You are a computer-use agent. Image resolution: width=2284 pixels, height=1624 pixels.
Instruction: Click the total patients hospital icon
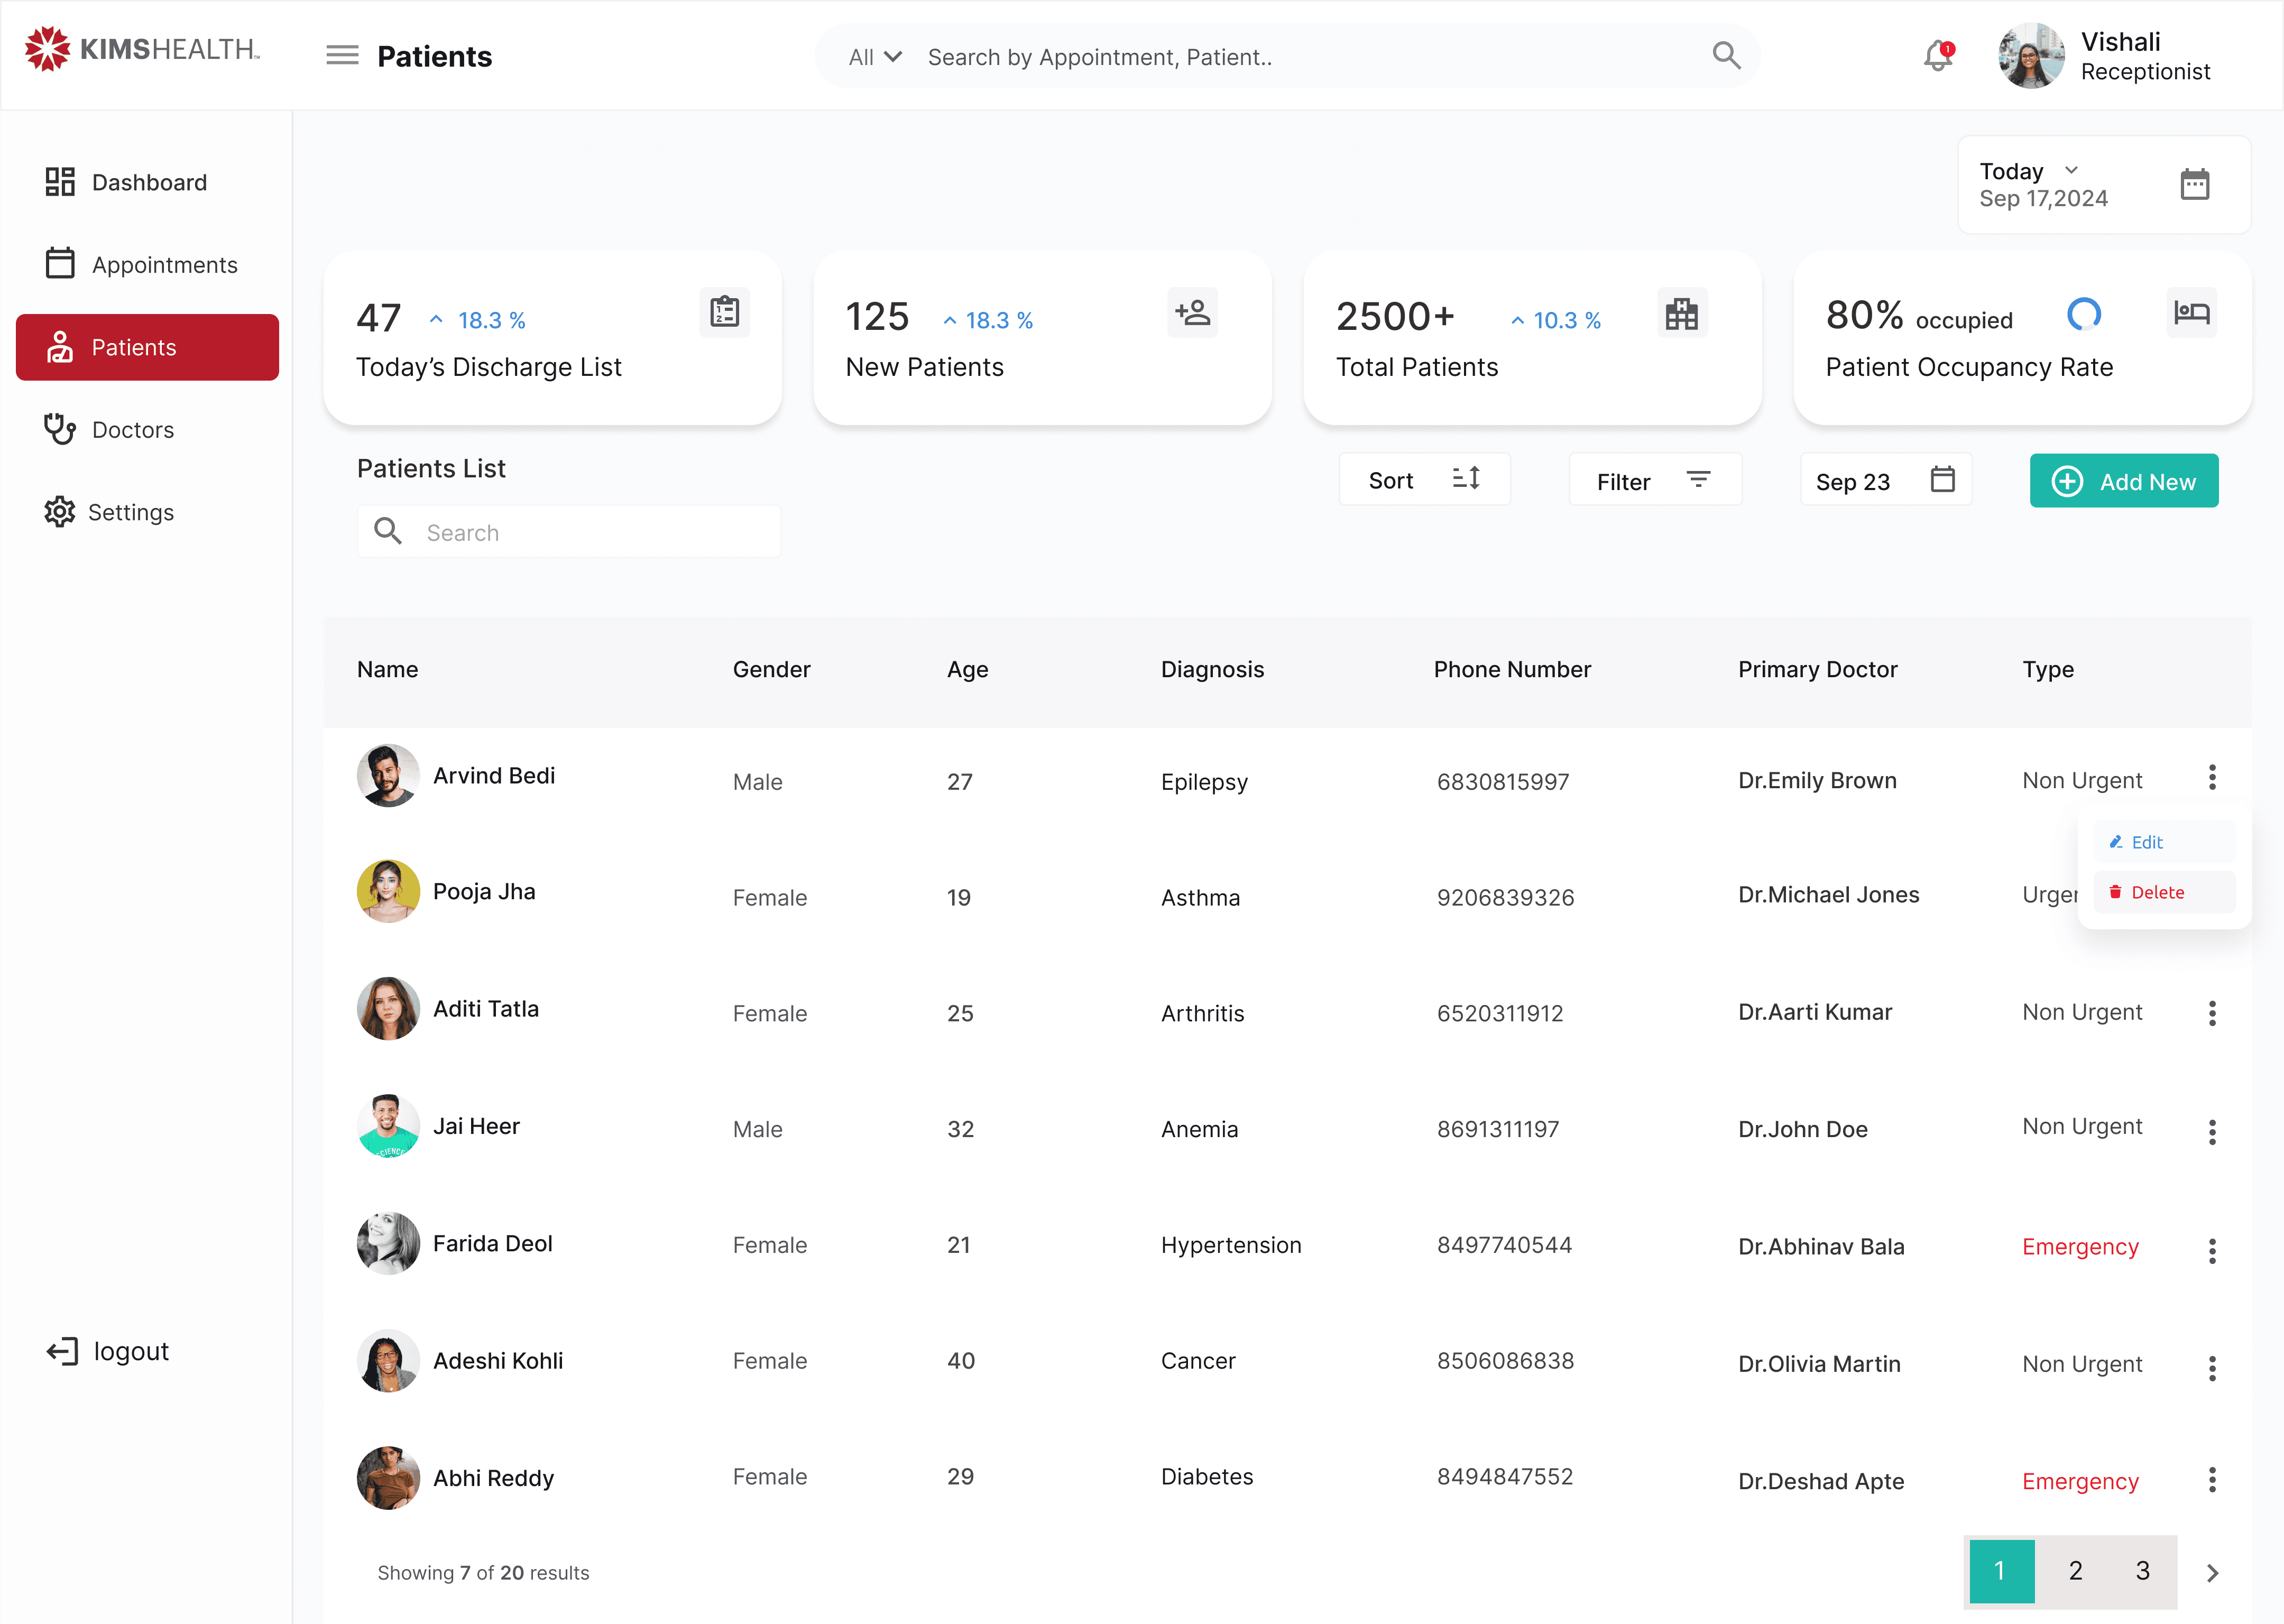(1681, 314)
